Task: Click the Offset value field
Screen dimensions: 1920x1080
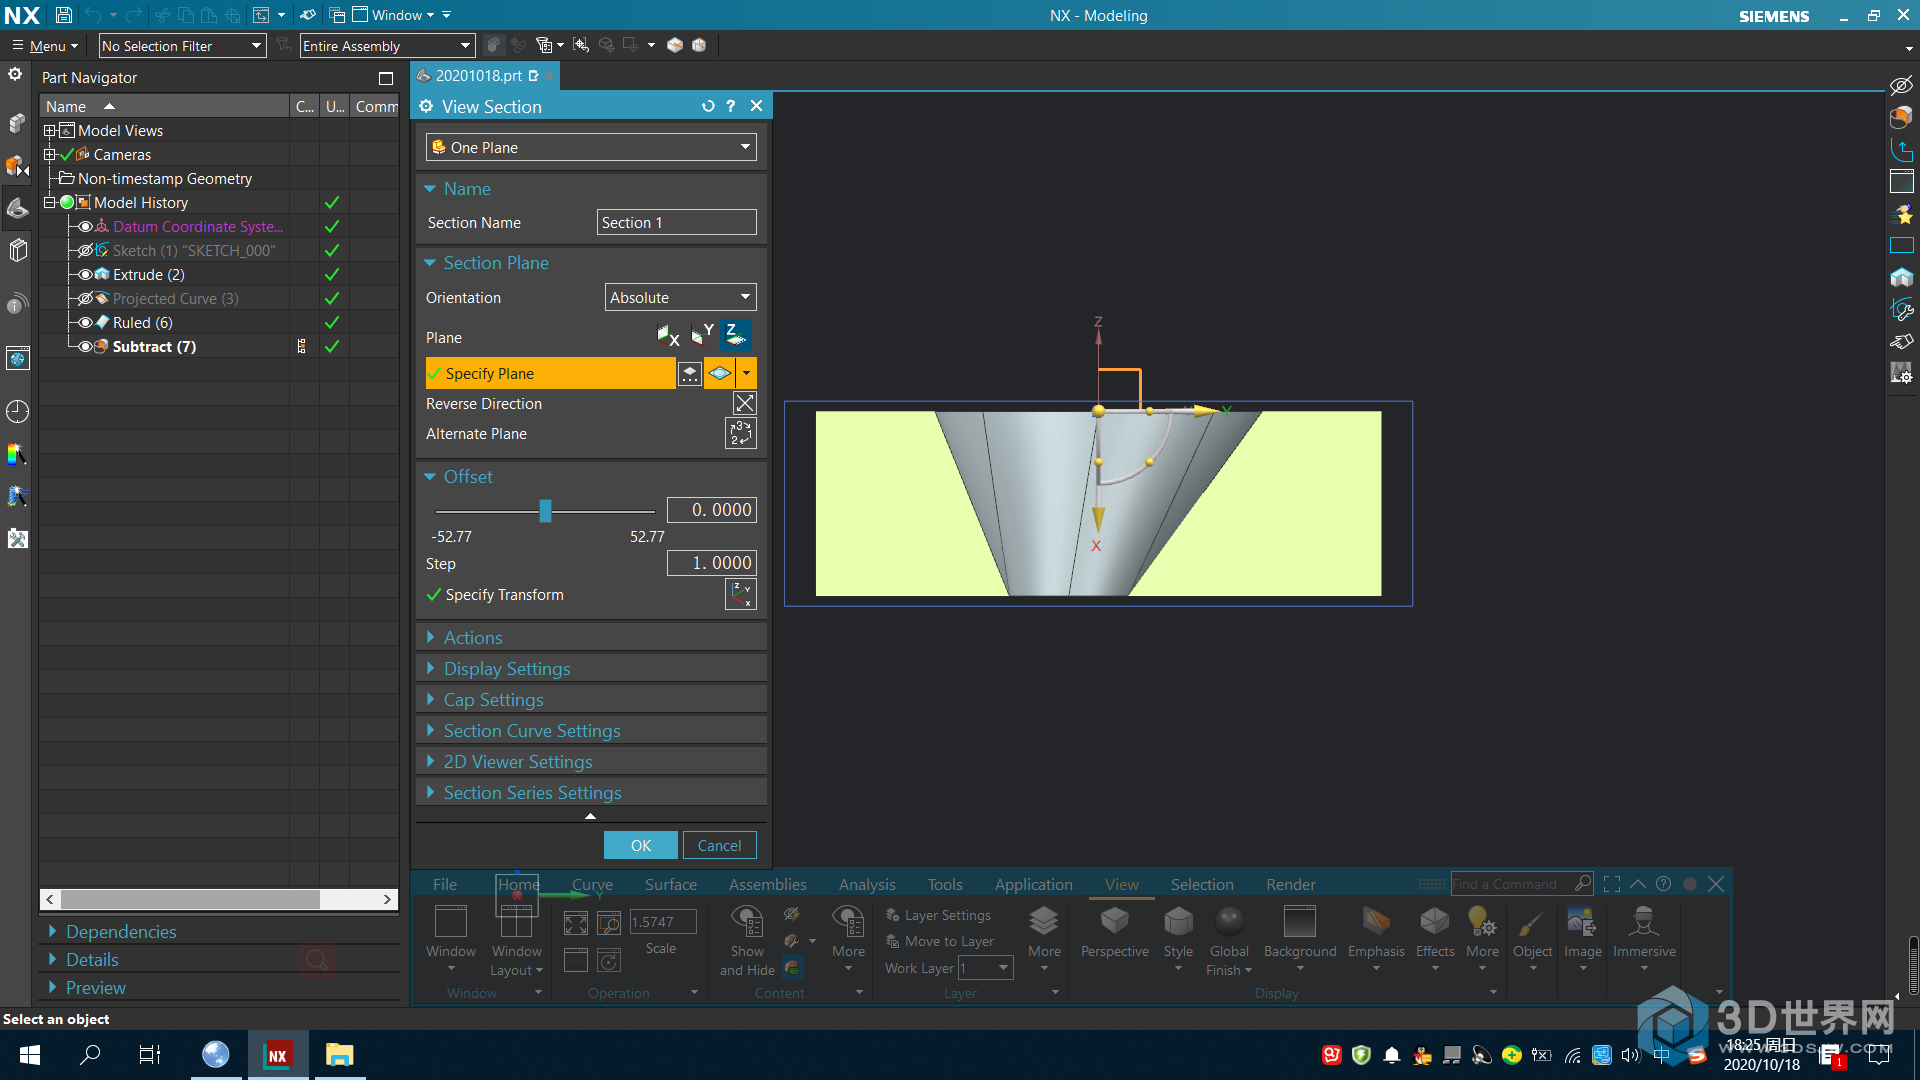Action: (712, 510)
